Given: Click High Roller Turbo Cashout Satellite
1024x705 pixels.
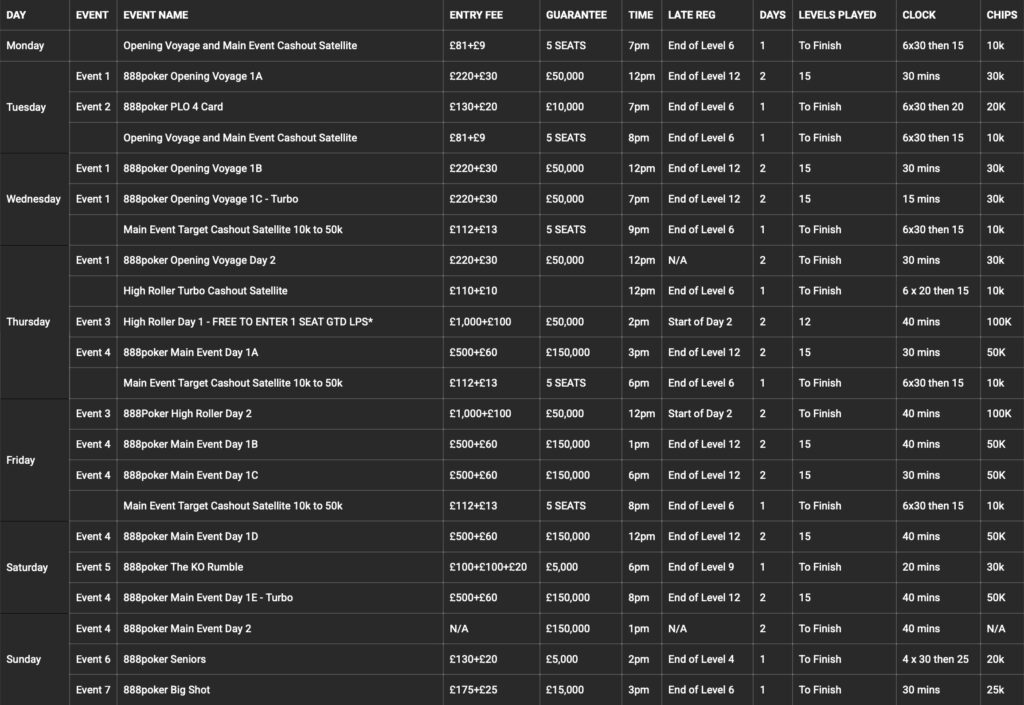Looking at the screenshot, I should pyautogui.click(x=205, y=291).
